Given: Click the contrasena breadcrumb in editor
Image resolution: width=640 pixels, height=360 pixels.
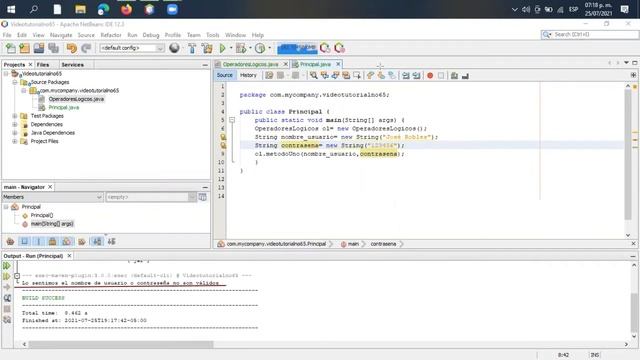Looking at the screenshot, I should 383,244.
